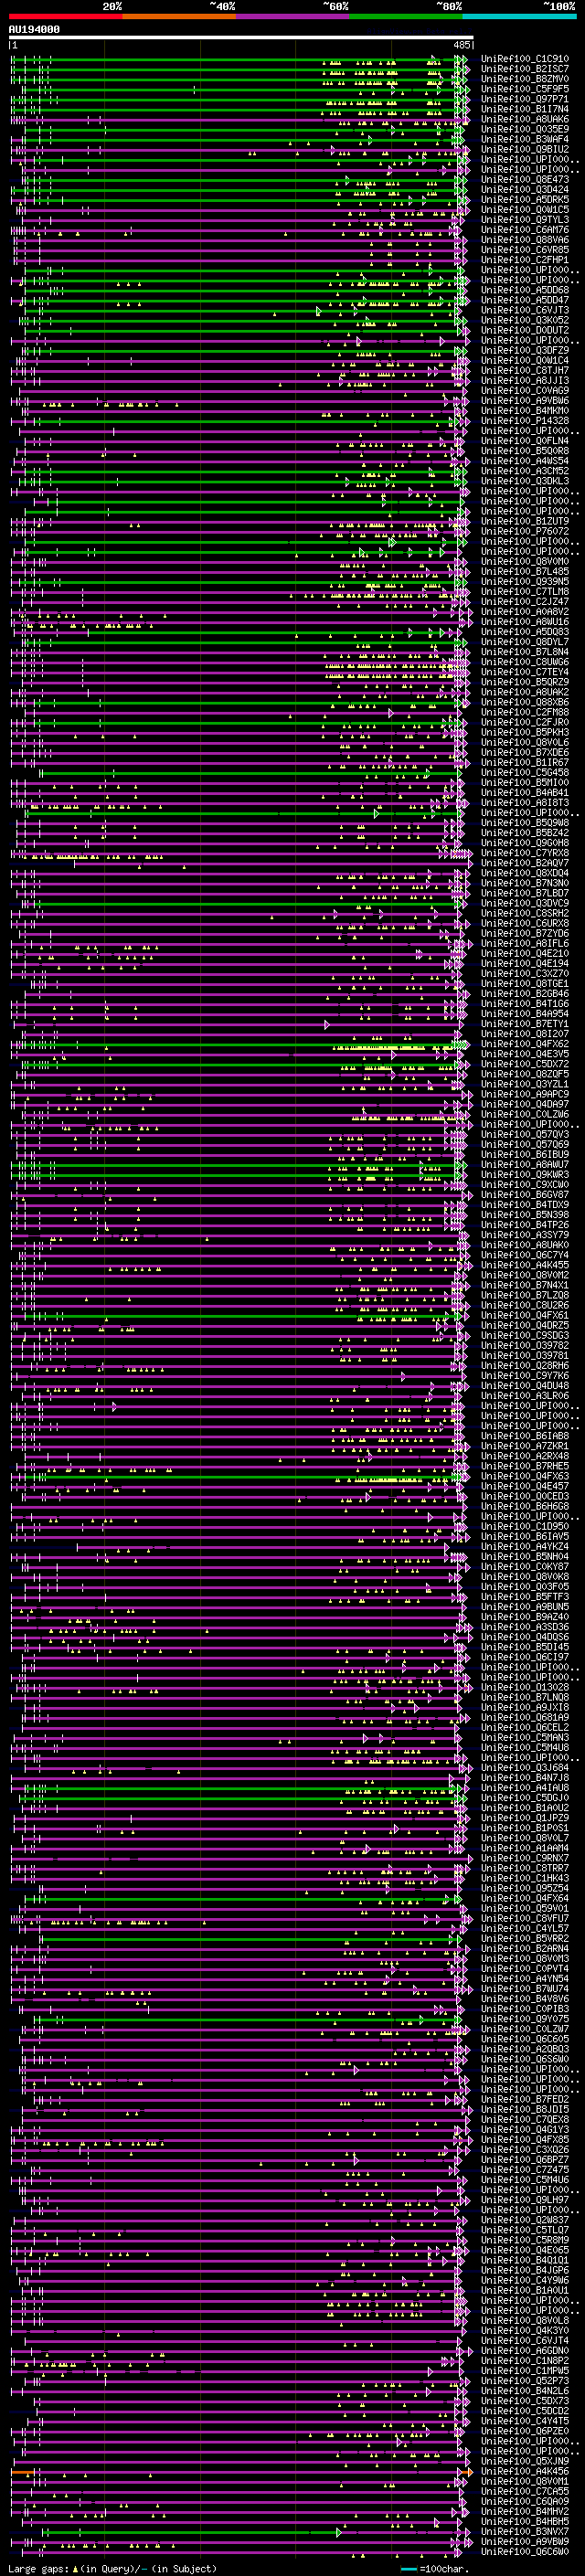Select the AU194000 query title

[34, 30]
